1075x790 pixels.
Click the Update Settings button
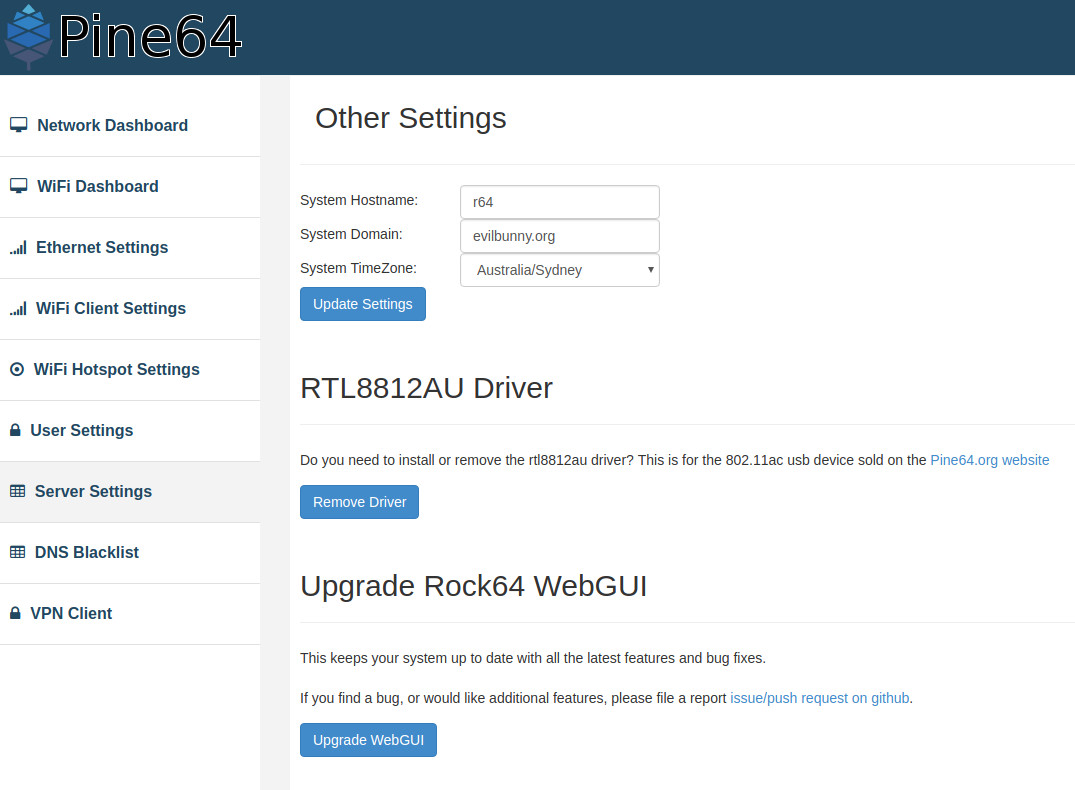tap(363, 304)
